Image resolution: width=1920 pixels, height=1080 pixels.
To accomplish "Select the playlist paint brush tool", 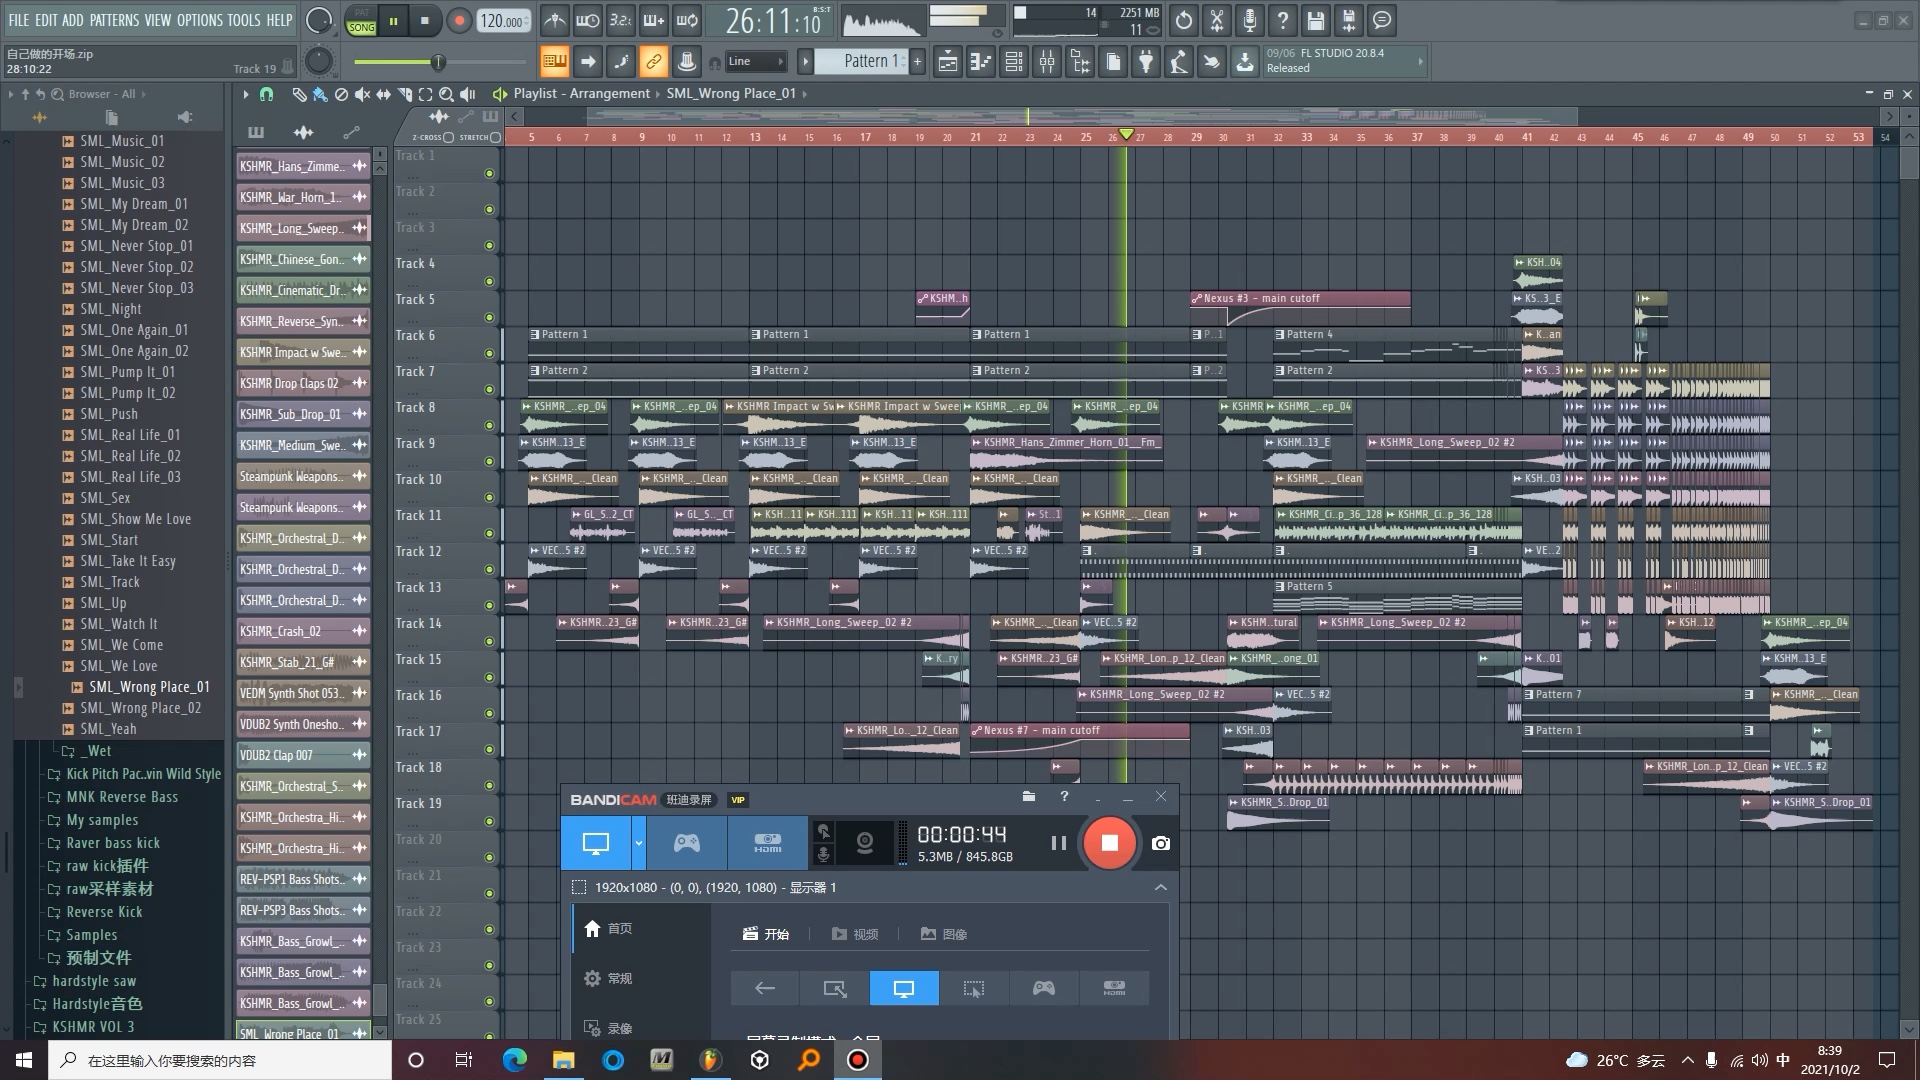I will [x=320, y=94].
